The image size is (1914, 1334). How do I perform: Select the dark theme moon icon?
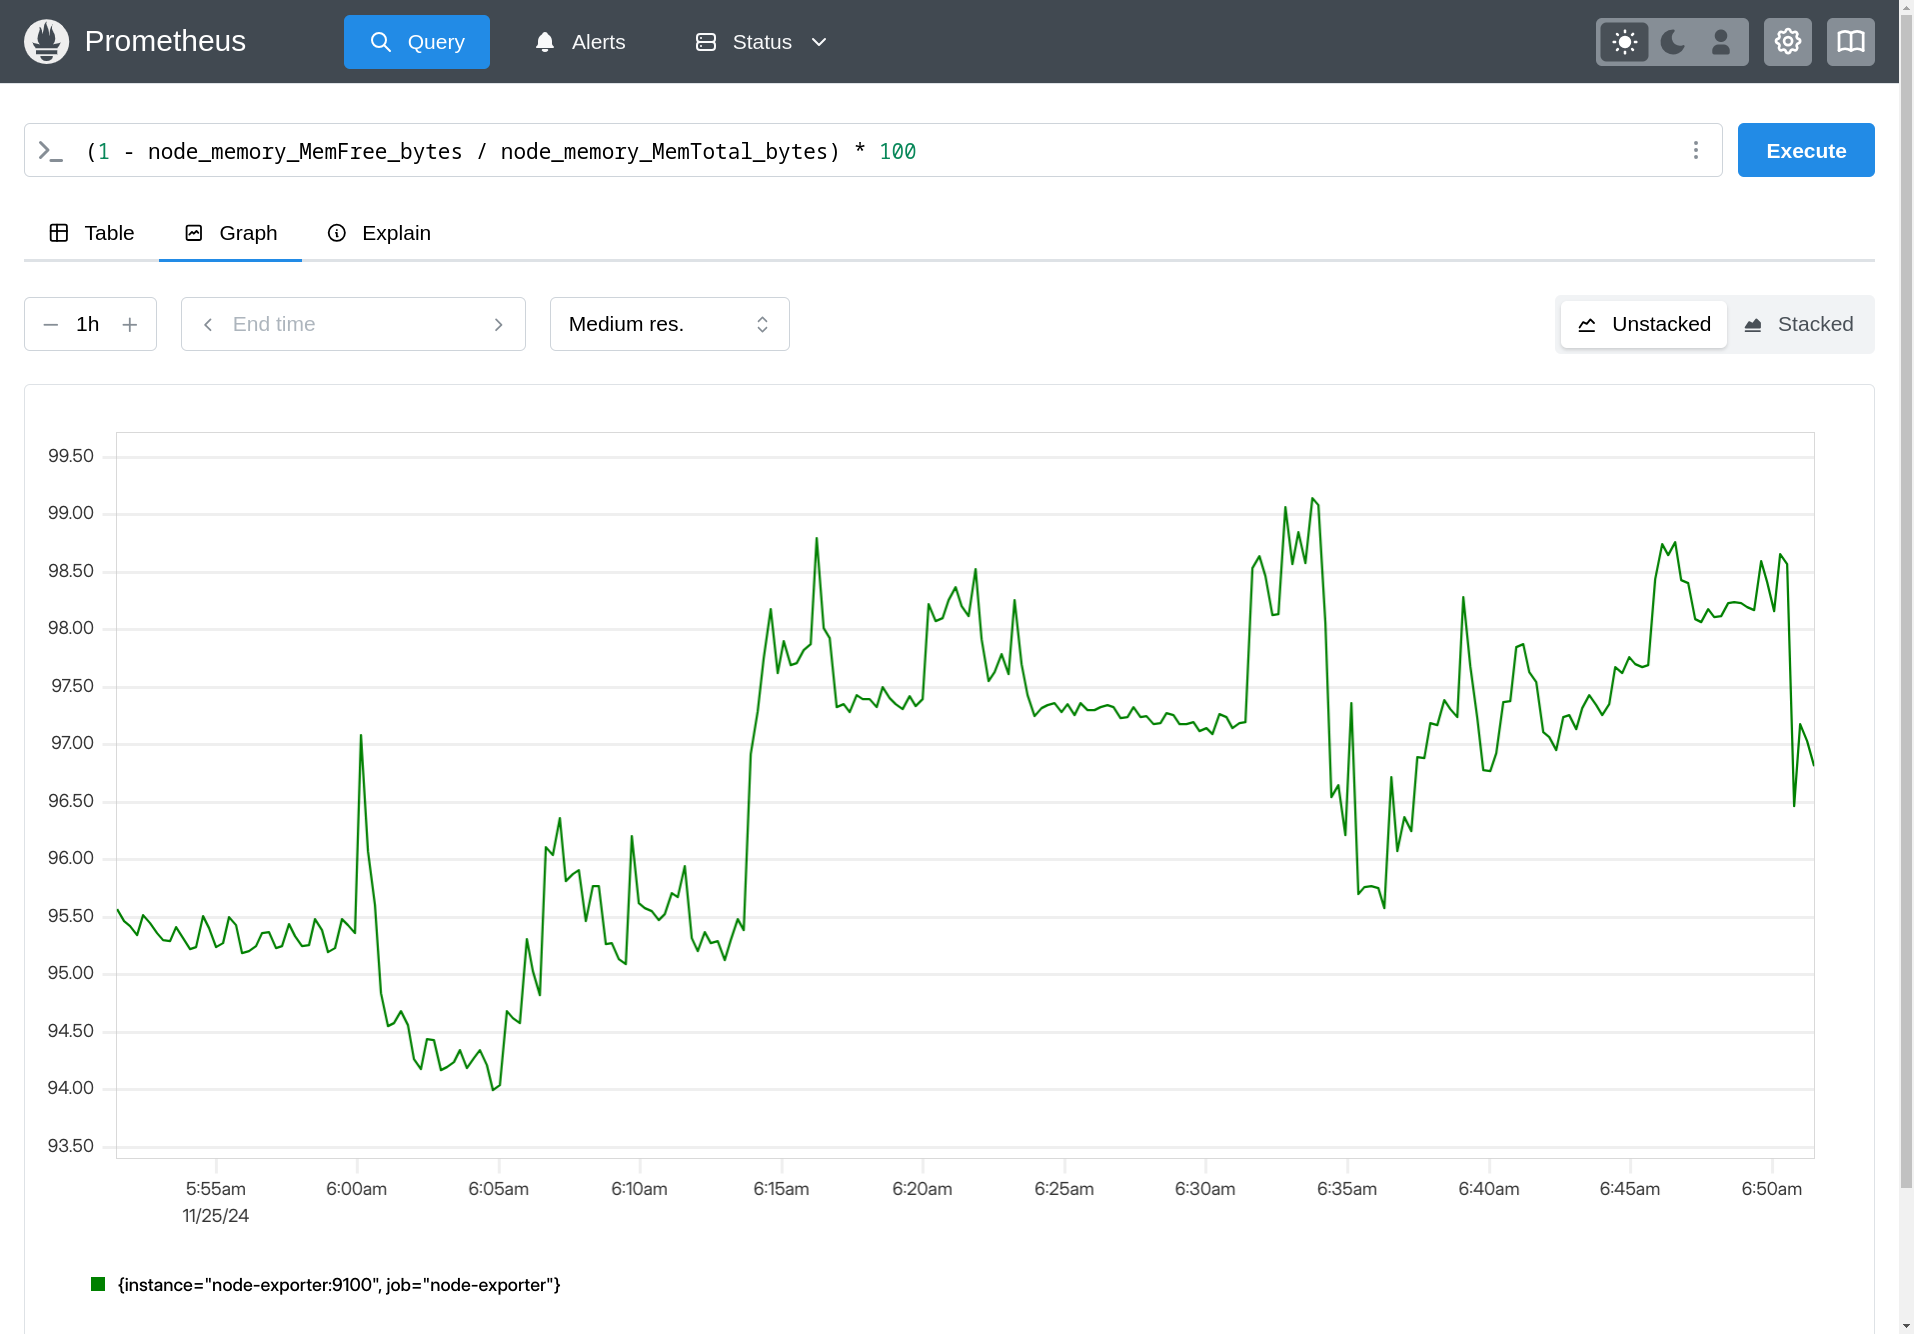point(1671,41)
